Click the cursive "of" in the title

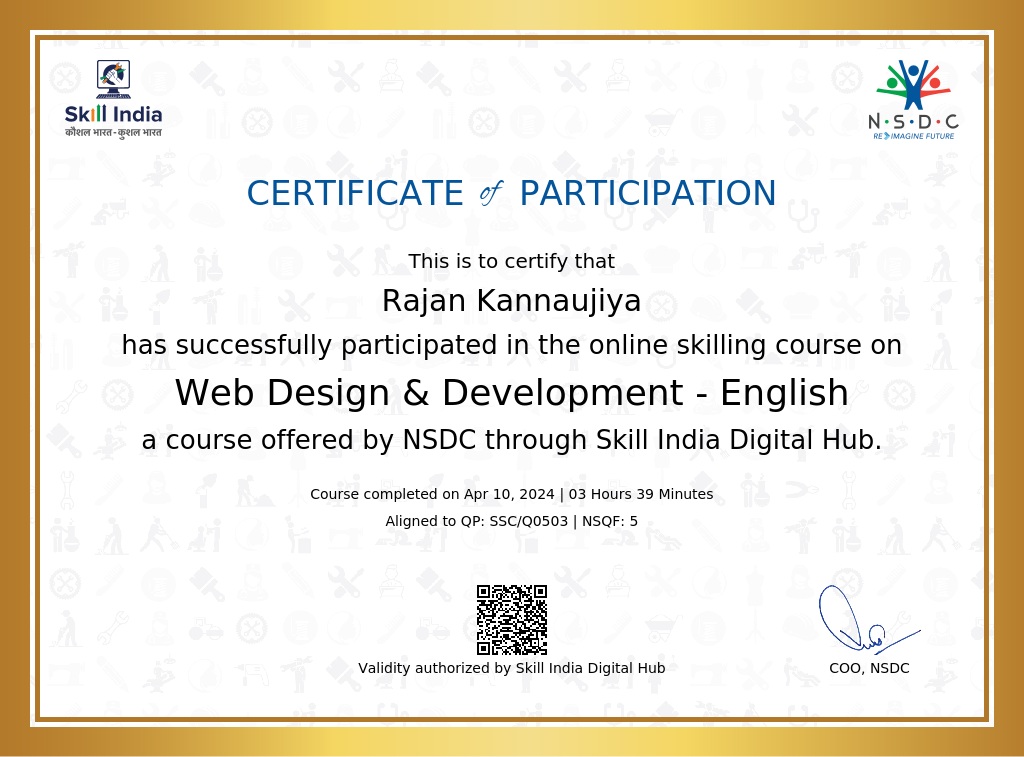[x=491, y=193]
